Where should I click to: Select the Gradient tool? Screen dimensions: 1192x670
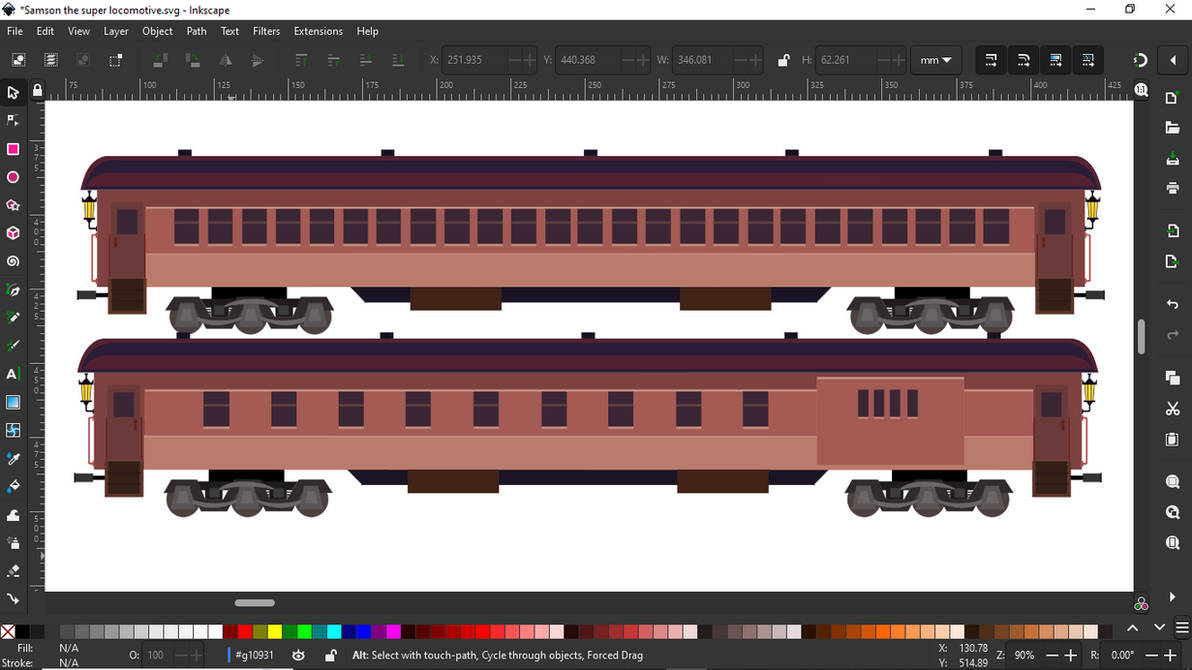(13, 402)
